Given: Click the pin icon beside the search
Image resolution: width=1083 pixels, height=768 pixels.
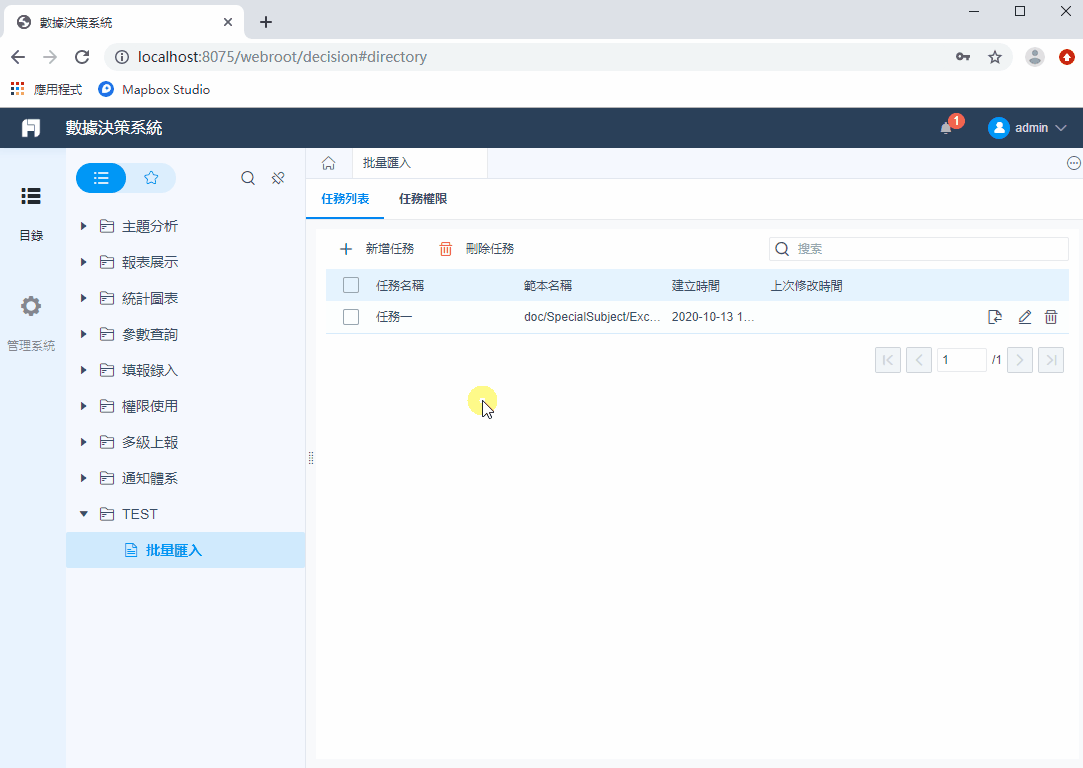Looking at the screenshot, I should point(277,177).
